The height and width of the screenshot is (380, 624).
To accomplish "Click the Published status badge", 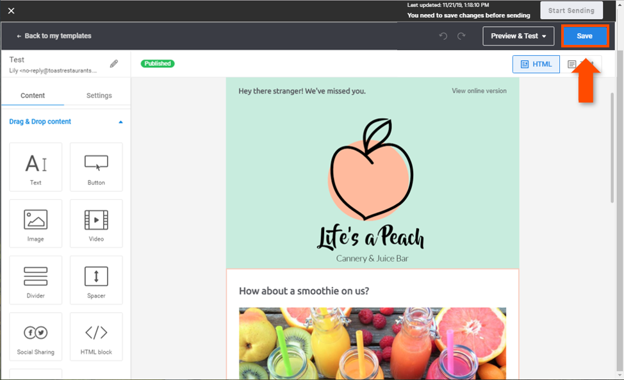I will [158, 64].
